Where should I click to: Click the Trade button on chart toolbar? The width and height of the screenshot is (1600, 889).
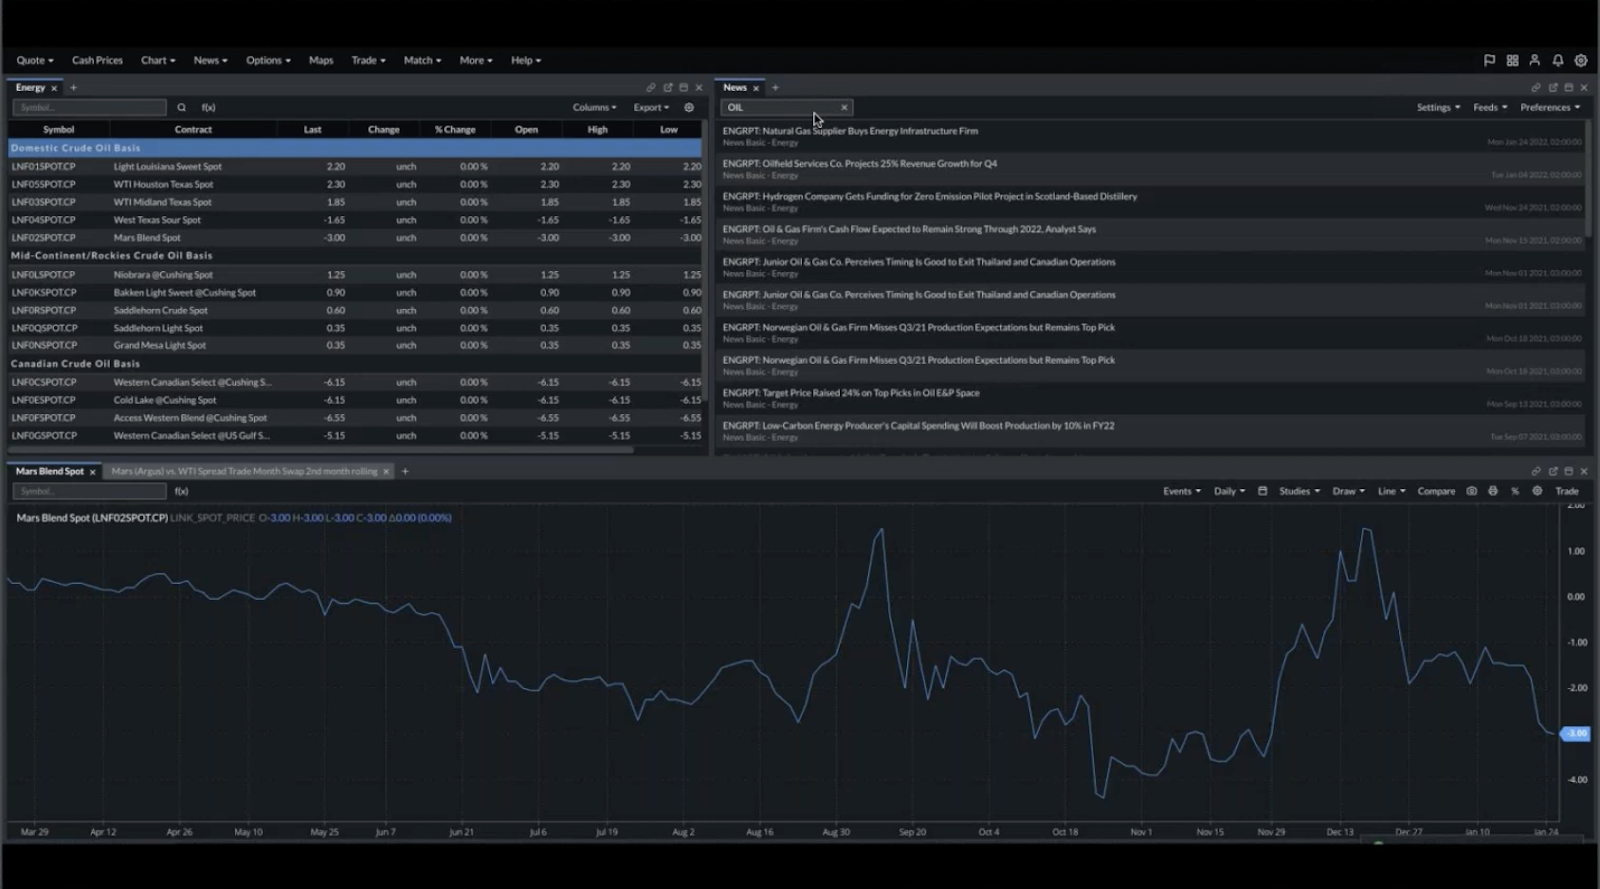click(x=1567, y=491)
